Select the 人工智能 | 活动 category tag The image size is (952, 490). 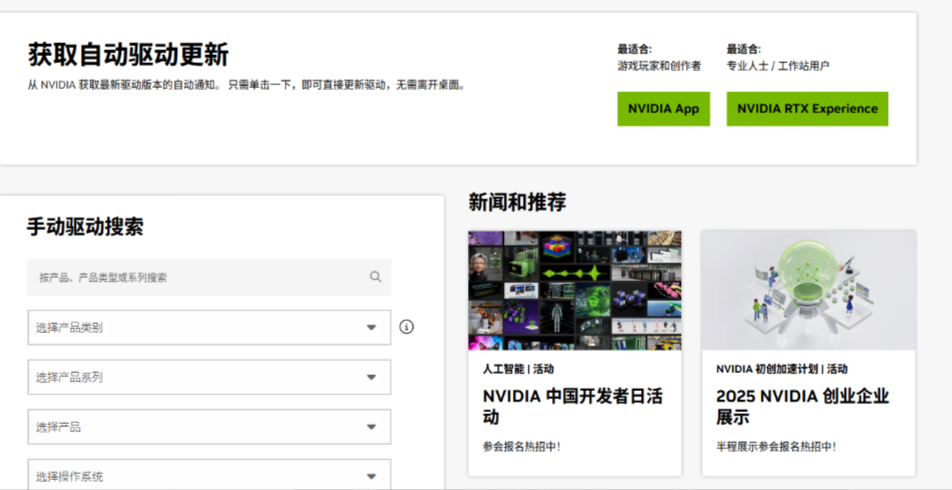tap(518, 369)
